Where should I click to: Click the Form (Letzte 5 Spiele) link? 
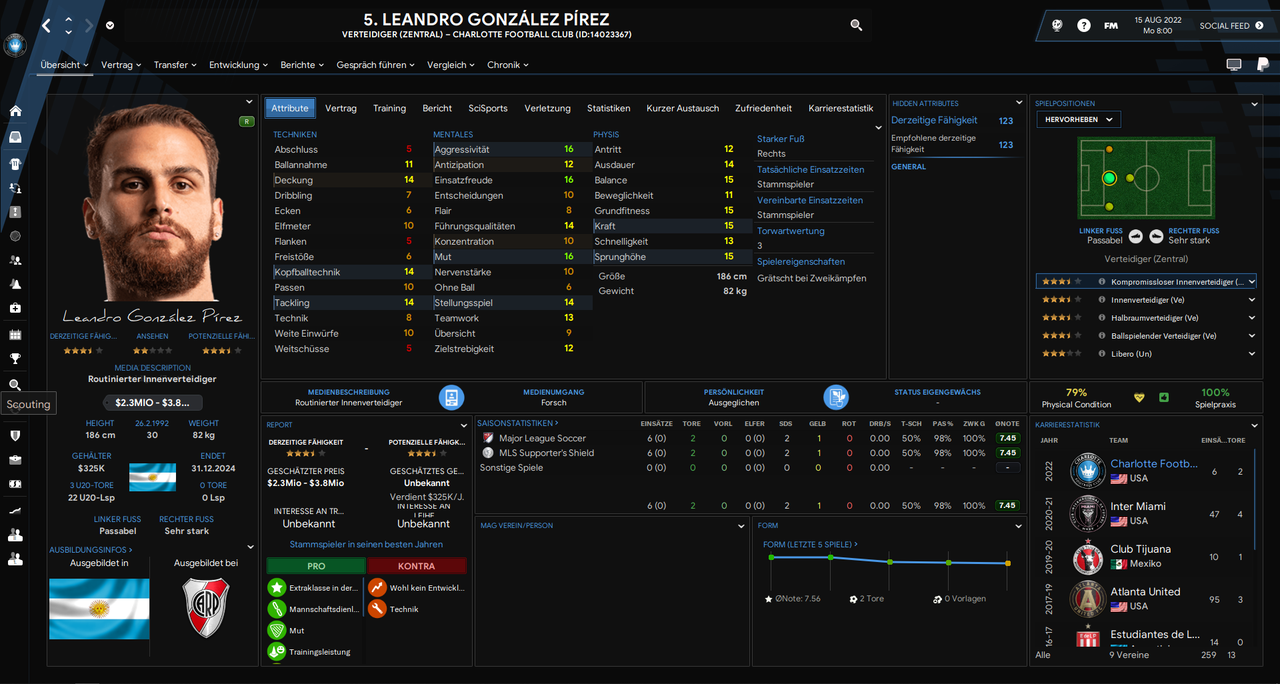coord(811,544)
